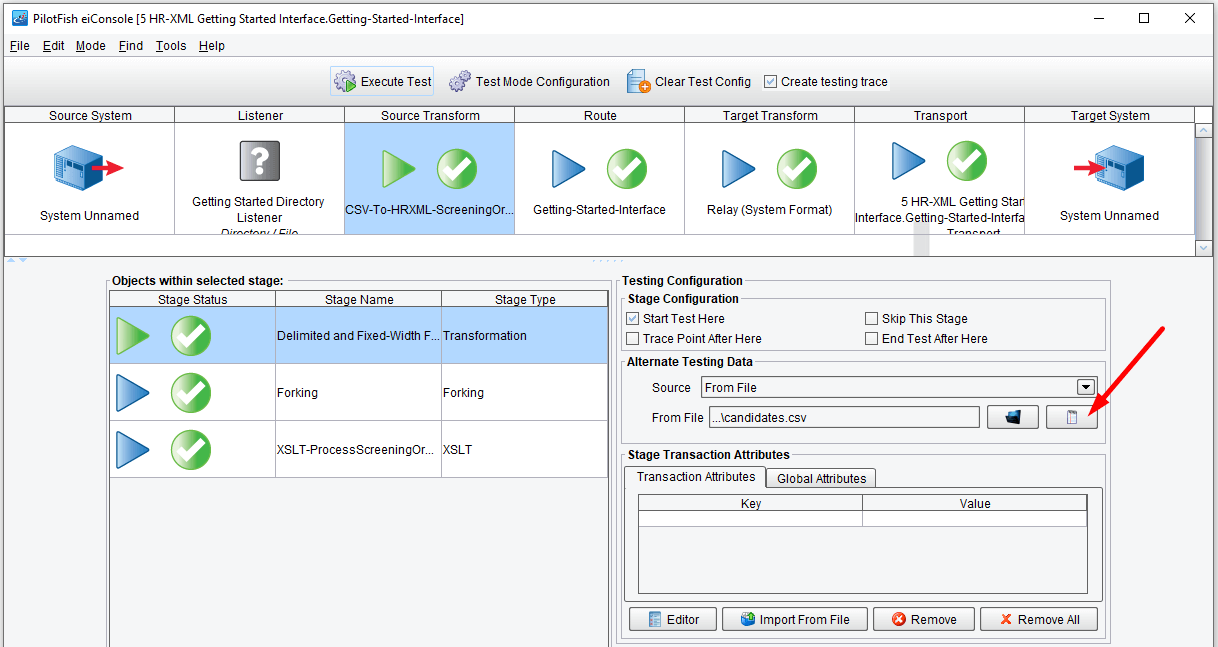Click the Listener question mark icon
This screenshot has height=647, width=1218.
click(260, 160)
